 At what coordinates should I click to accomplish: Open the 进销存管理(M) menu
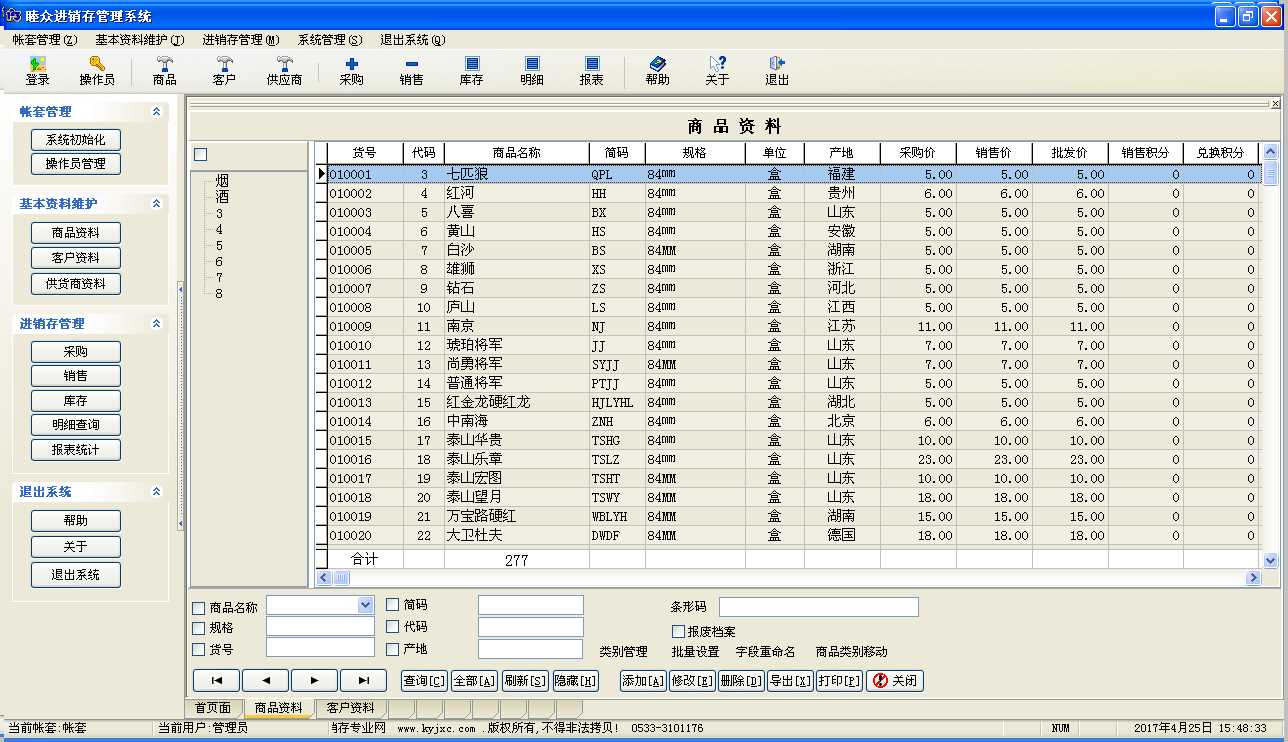pyautogui.click(x=241, y=40)
